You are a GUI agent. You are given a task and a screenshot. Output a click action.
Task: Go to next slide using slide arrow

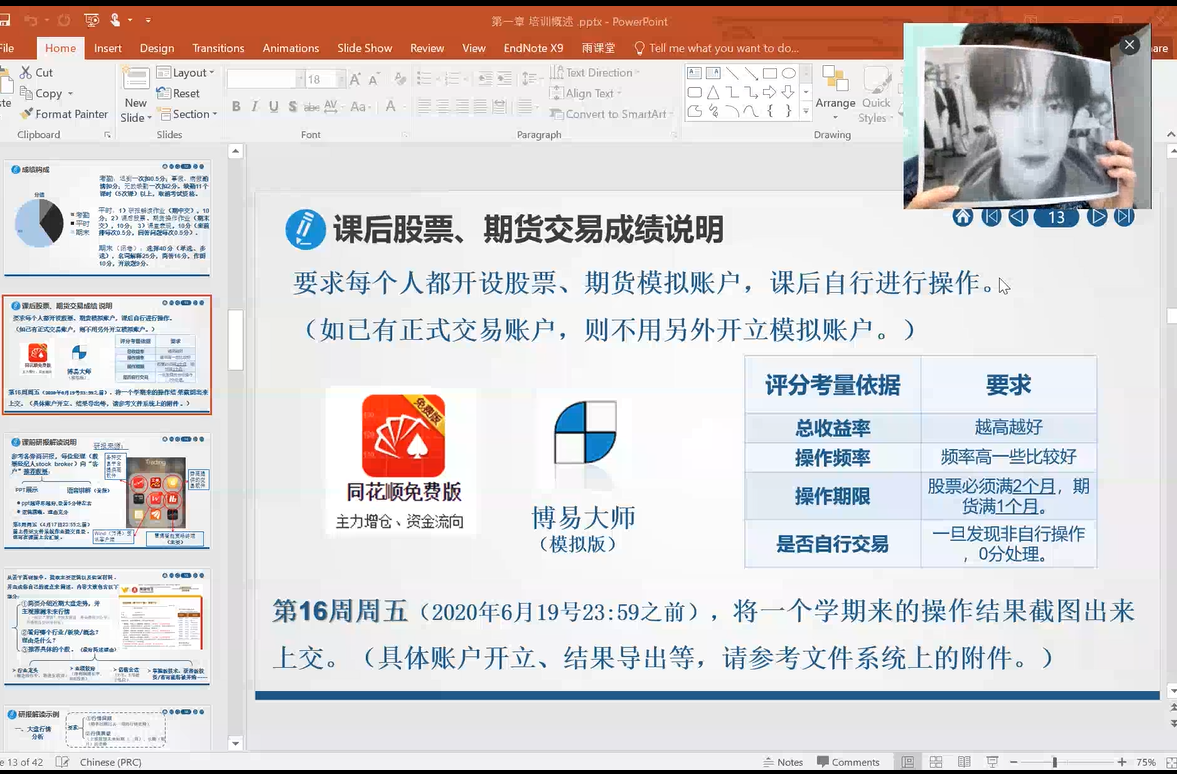tap(1098, 217)
